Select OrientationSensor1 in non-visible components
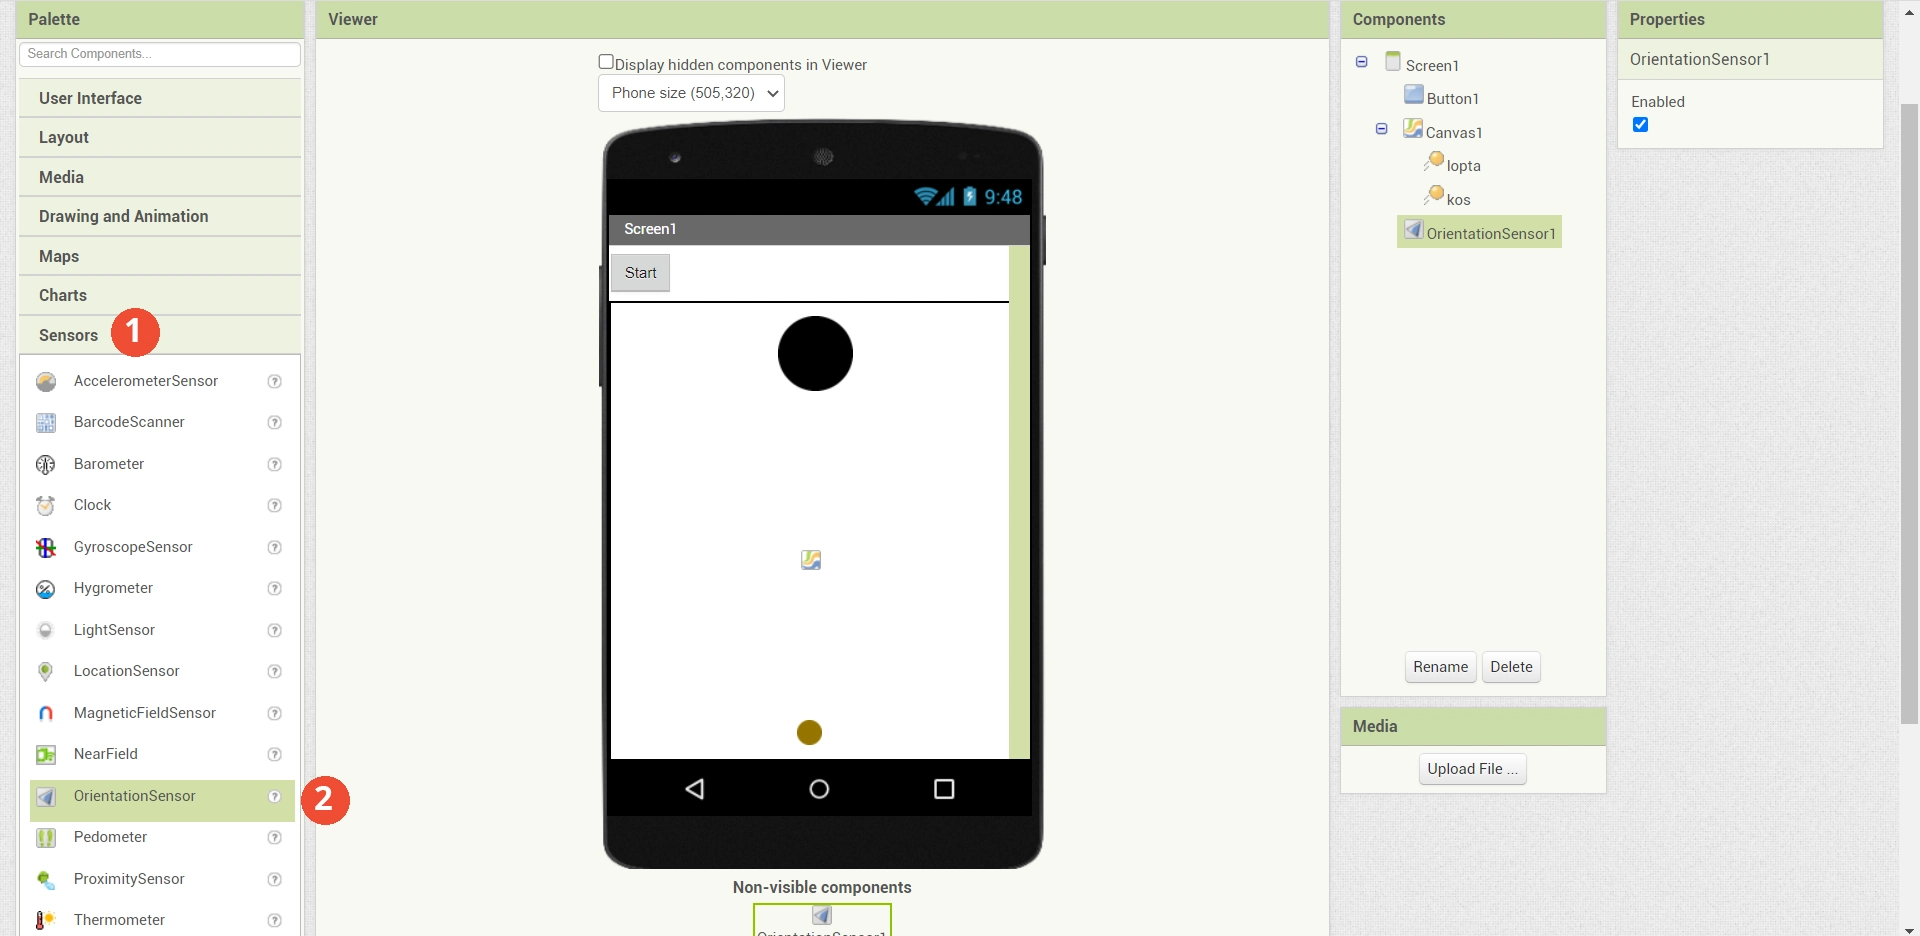Image resolution: width=1920 pixels, height=936 pixels. tap(822, 920)
